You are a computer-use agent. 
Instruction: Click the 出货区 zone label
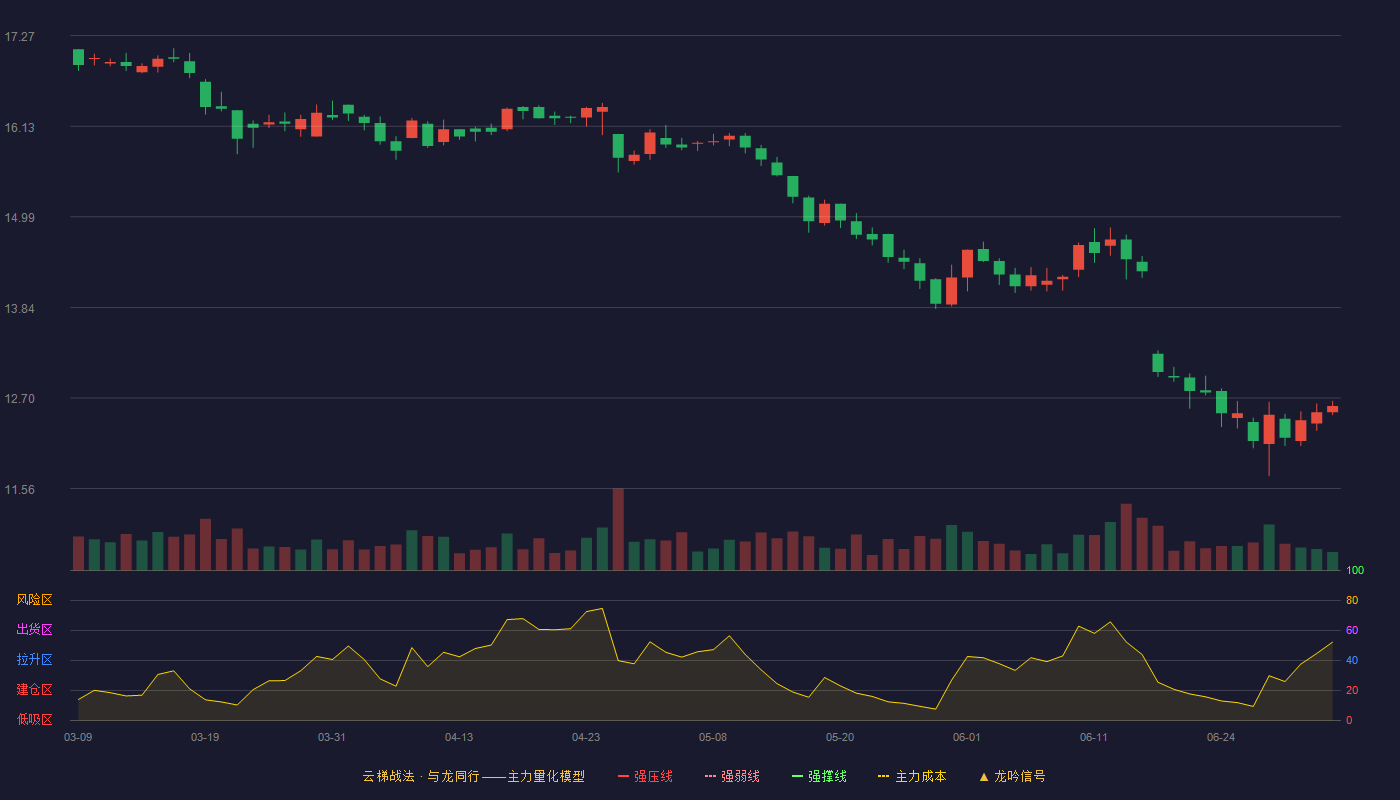click(x=34, y=630)
